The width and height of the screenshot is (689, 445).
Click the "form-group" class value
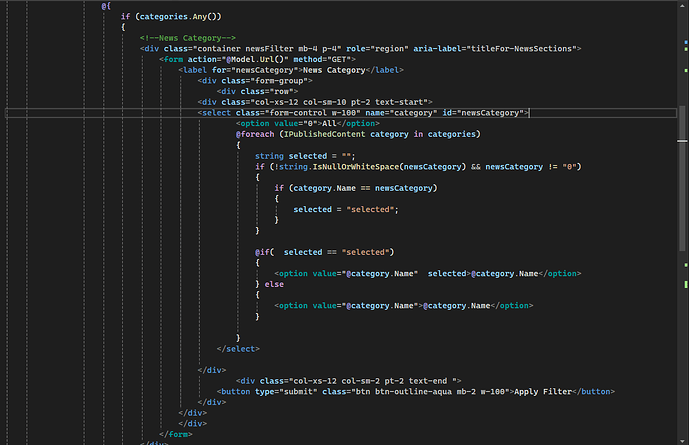(279, 81)
